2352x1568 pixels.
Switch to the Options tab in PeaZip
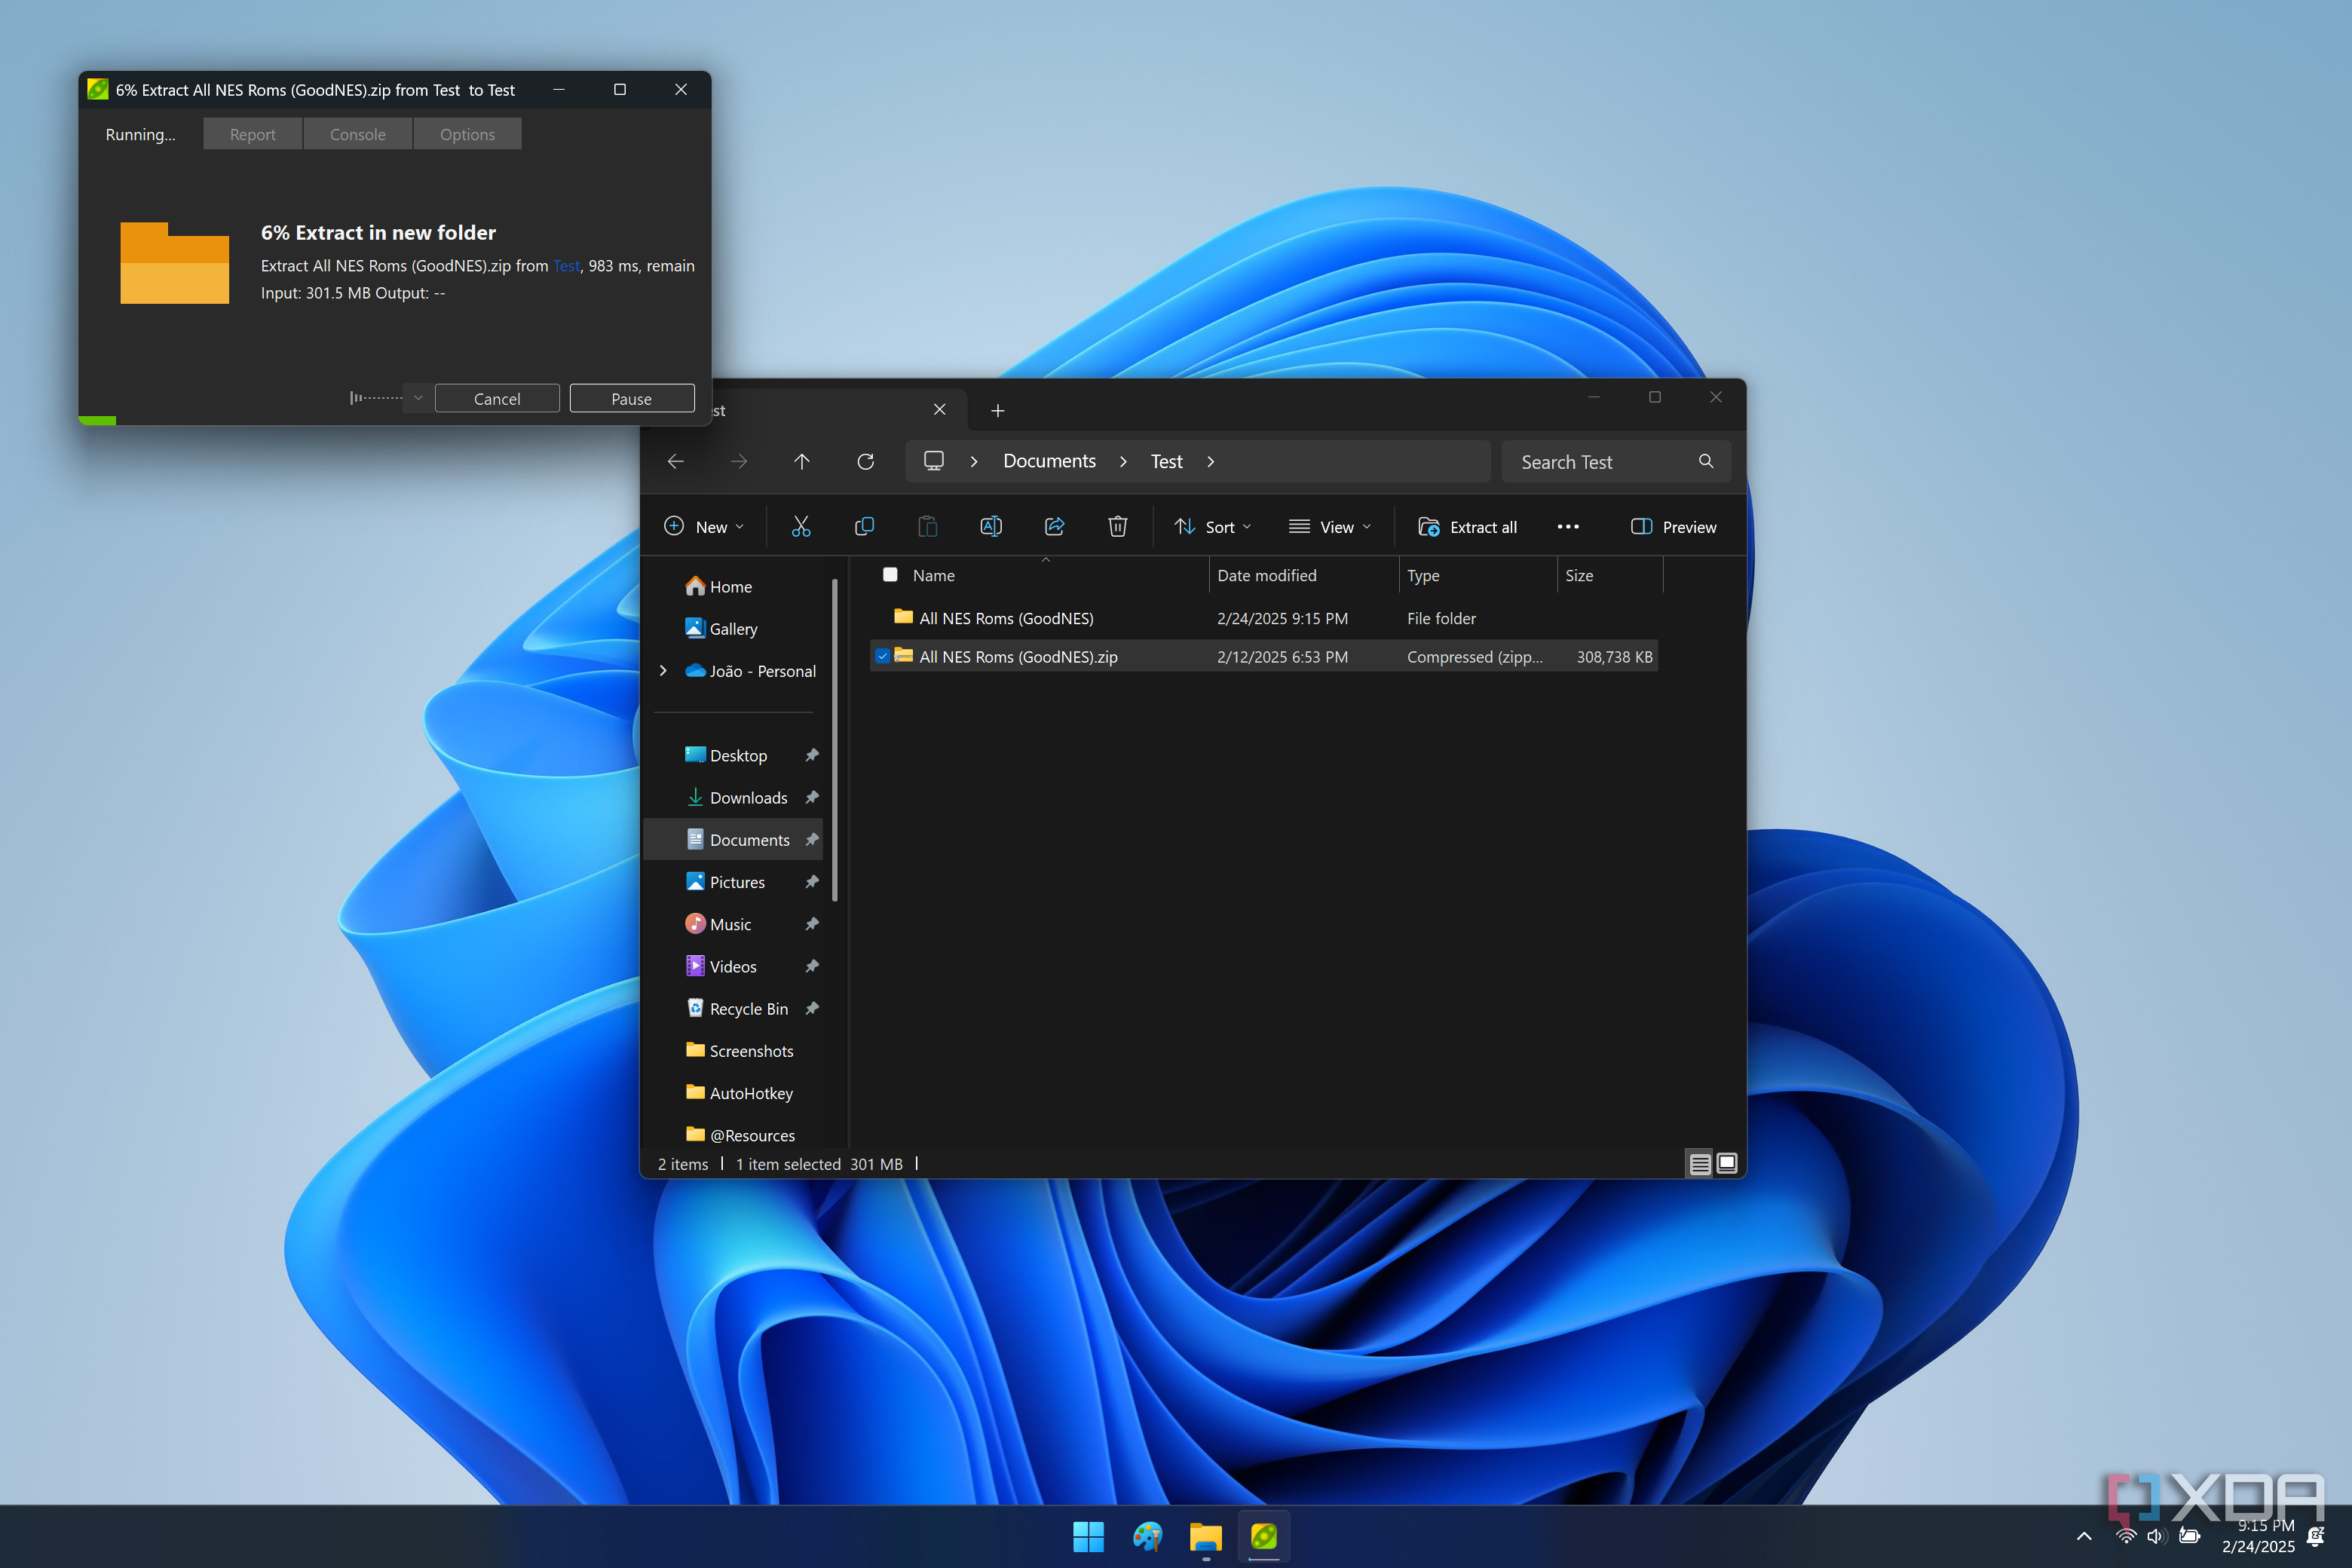468,134
